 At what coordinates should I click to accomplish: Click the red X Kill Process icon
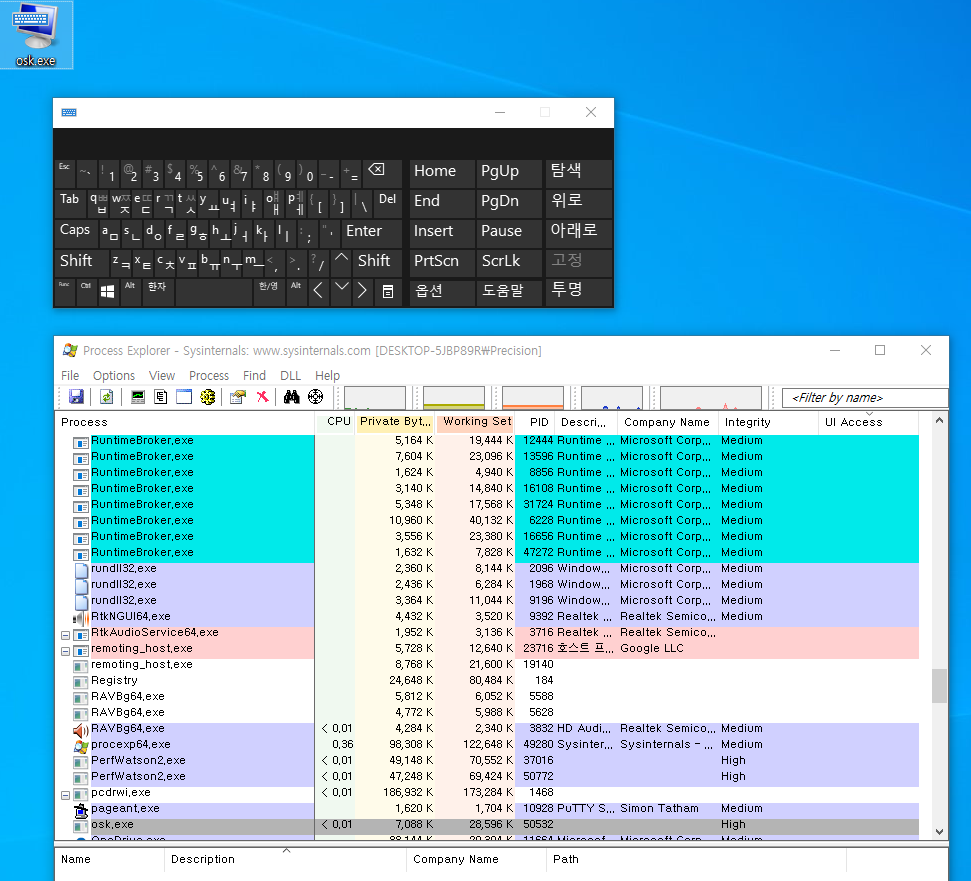[x=263, y=397]
